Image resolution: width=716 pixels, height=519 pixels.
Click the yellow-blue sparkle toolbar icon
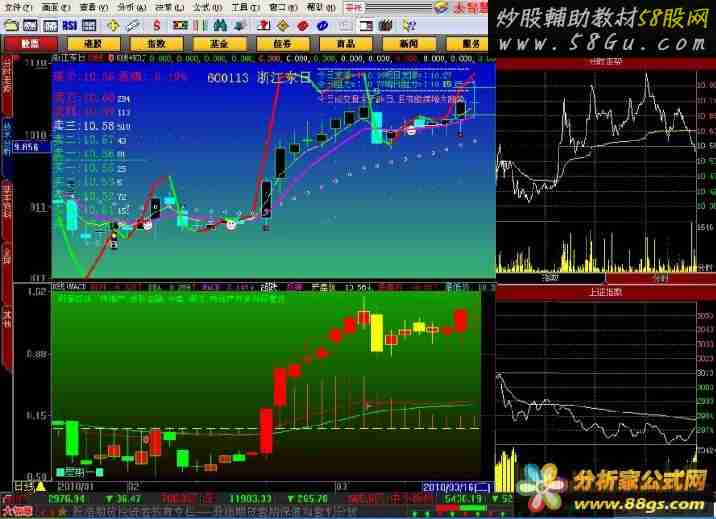[x=408, y=26]
